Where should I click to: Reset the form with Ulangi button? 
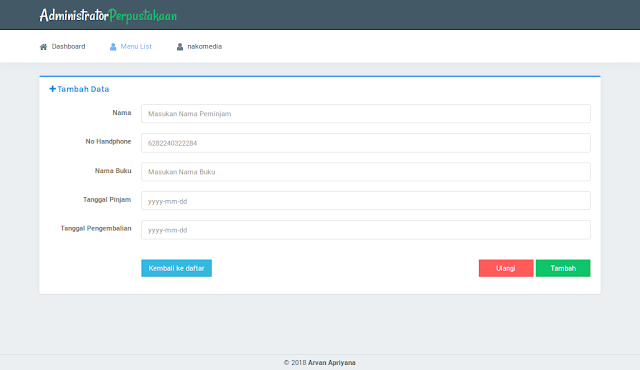[506, 268]
